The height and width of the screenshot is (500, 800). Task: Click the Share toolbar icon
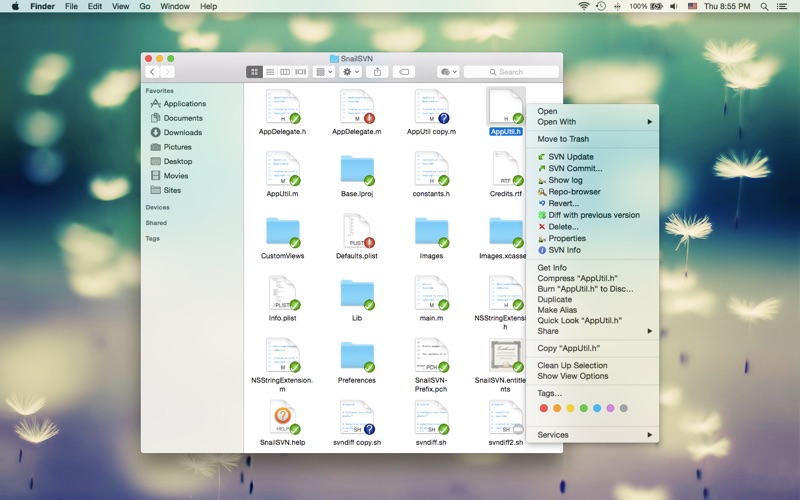pos(378,72)
